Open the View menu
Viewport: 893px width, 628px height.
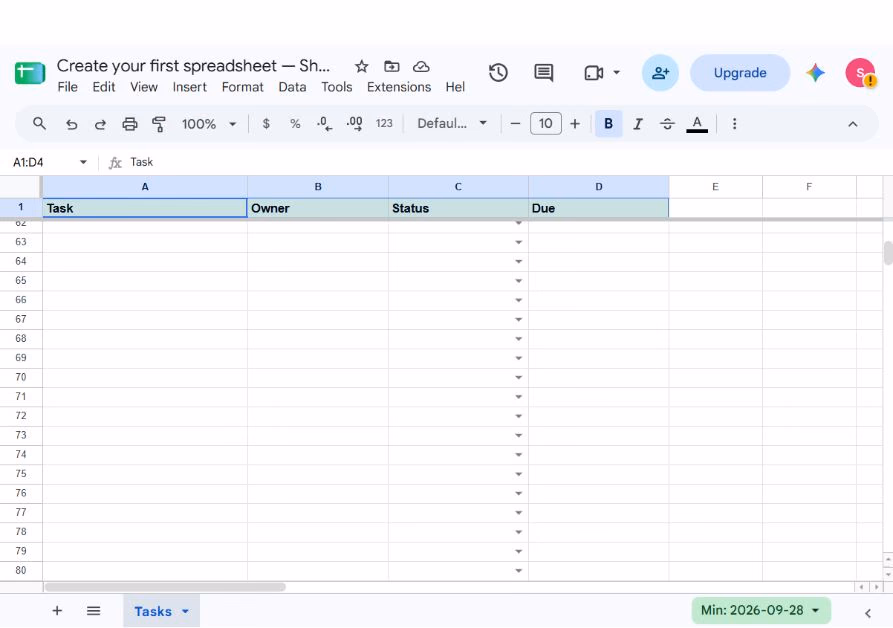pos(144,87)
